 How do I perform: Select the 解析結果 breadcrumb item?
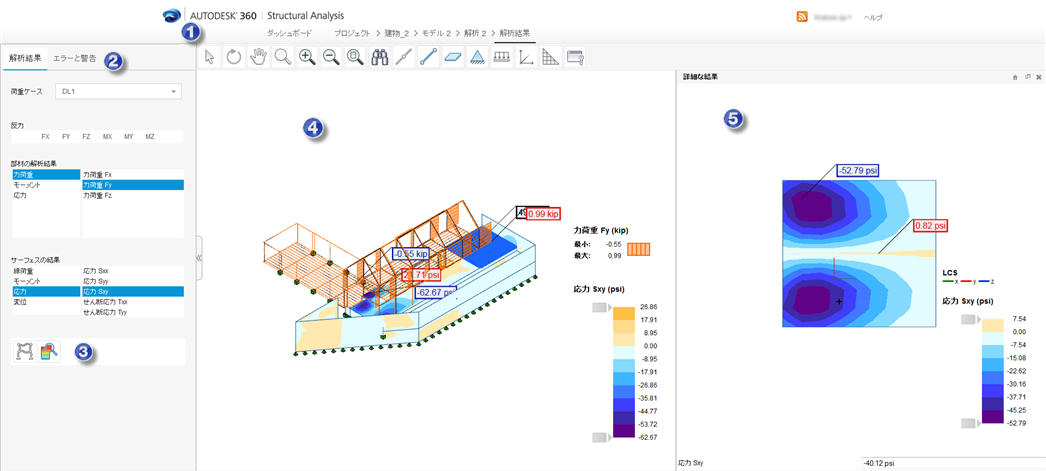(514, 33)
